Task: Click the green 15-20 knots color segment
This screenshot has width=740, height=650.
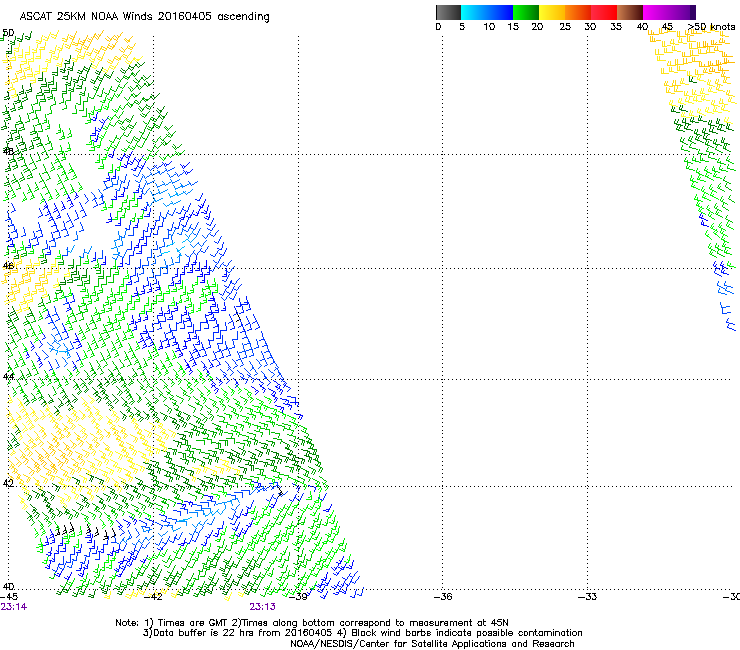Action: tap(526, 12)
